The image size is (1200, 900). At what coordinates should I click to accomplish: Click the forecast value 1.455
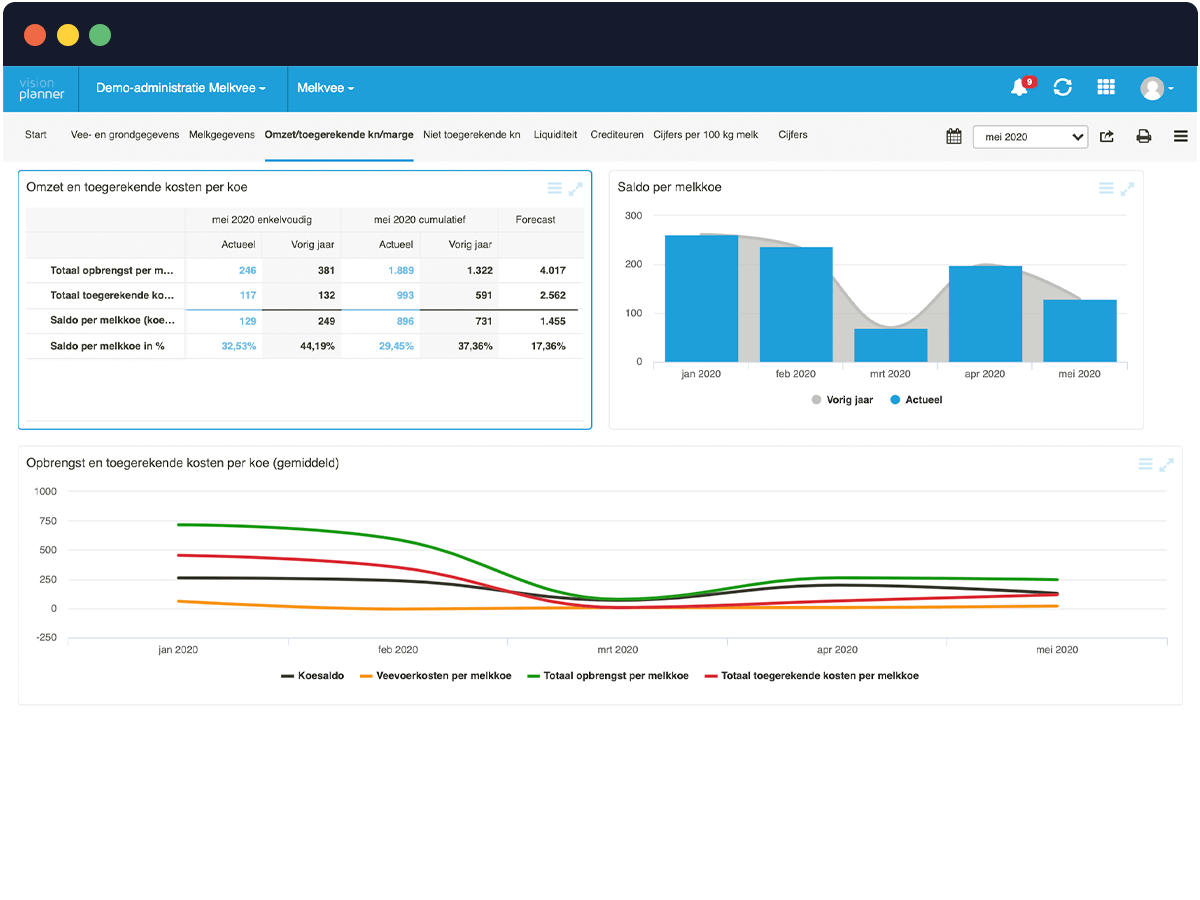tap(553, 321)
